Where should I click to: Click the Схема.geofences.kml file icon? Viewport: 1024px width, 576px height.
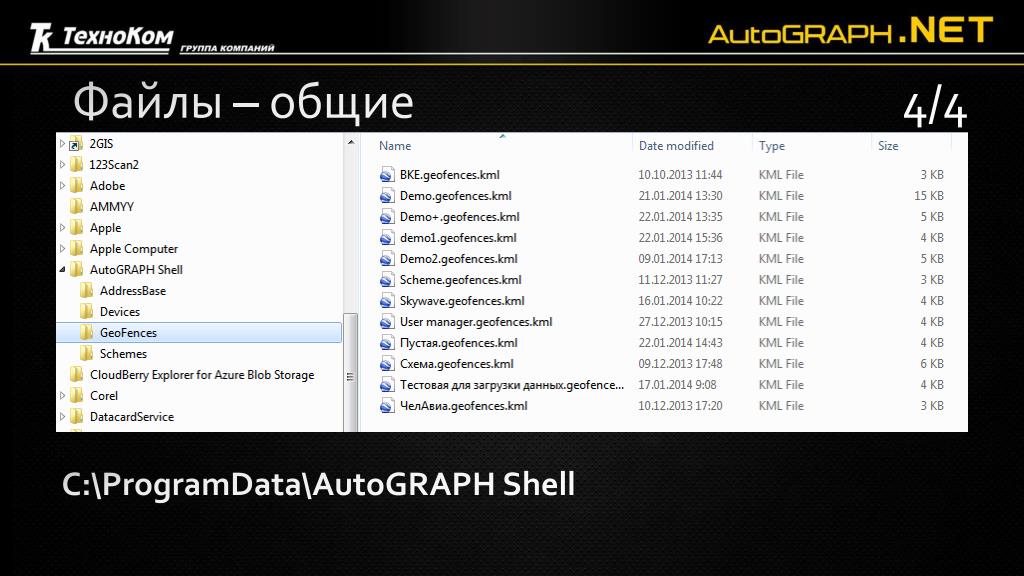(387, 364)
